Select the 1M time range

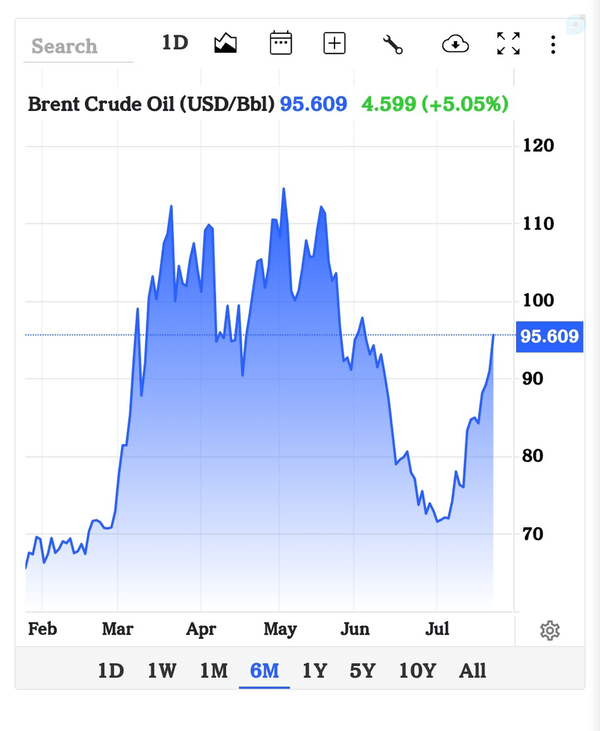[x=214, y=671]
